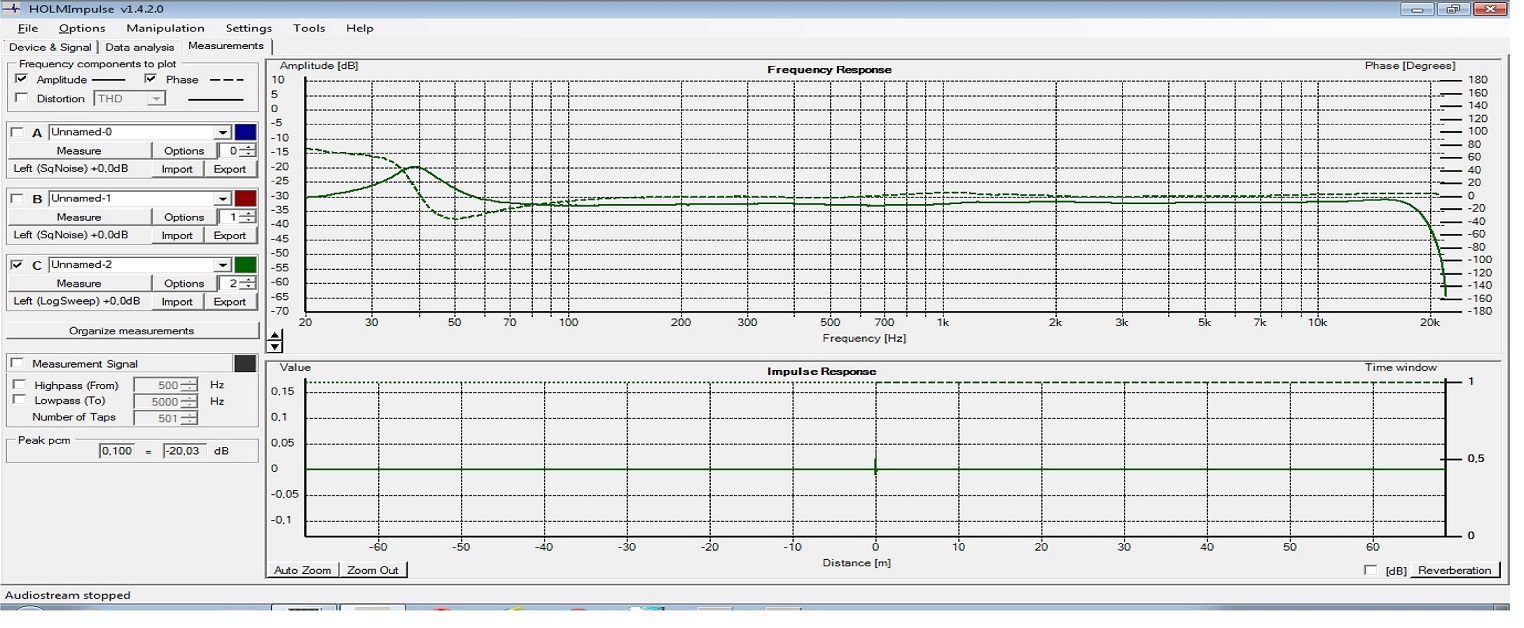Enable the Measurement Signal checkbox
The image size is (1524, 628).
[x=18, y=364]
